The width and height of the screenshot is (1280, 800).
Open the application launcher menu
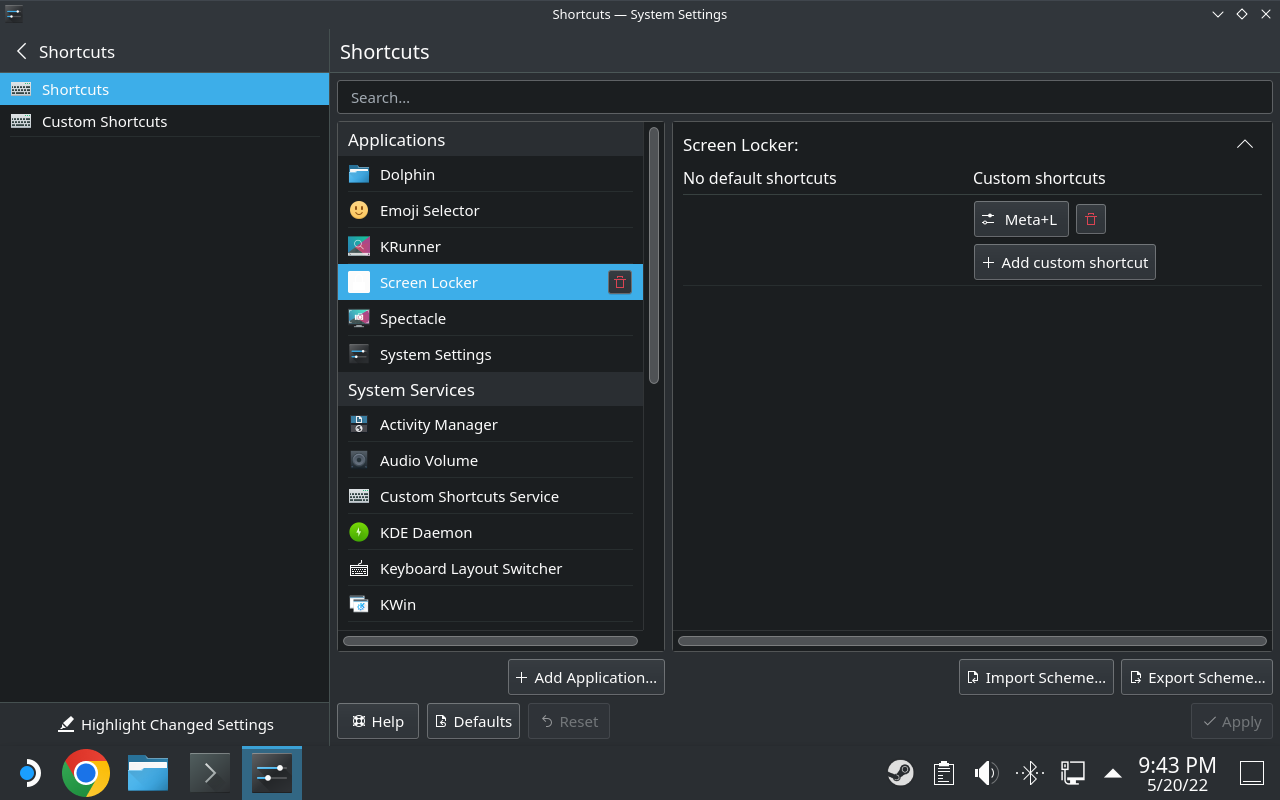coord(28,773)
